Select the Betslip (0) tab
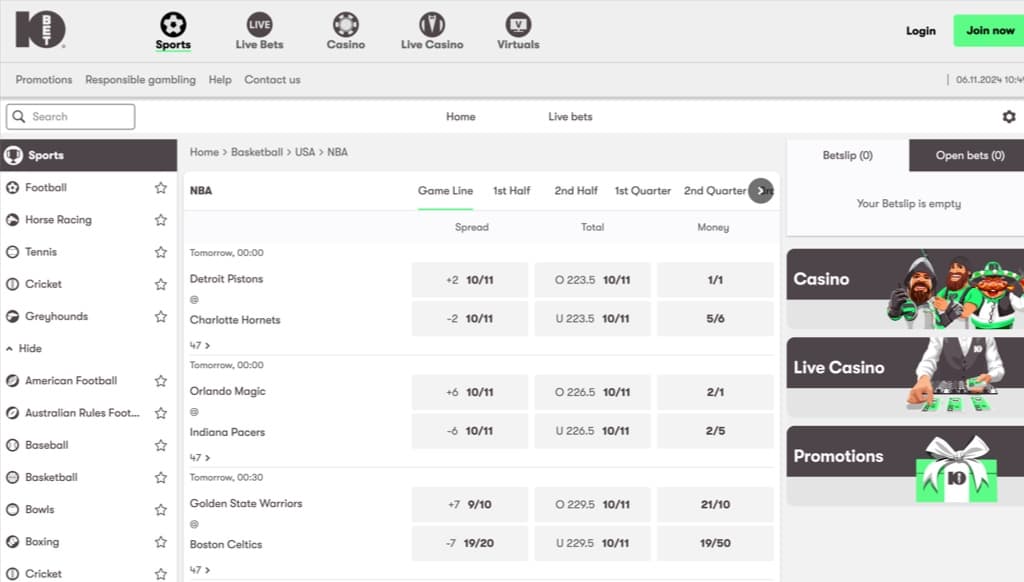The height and width of the screenshot is (582, 1024). click(848, 155)
